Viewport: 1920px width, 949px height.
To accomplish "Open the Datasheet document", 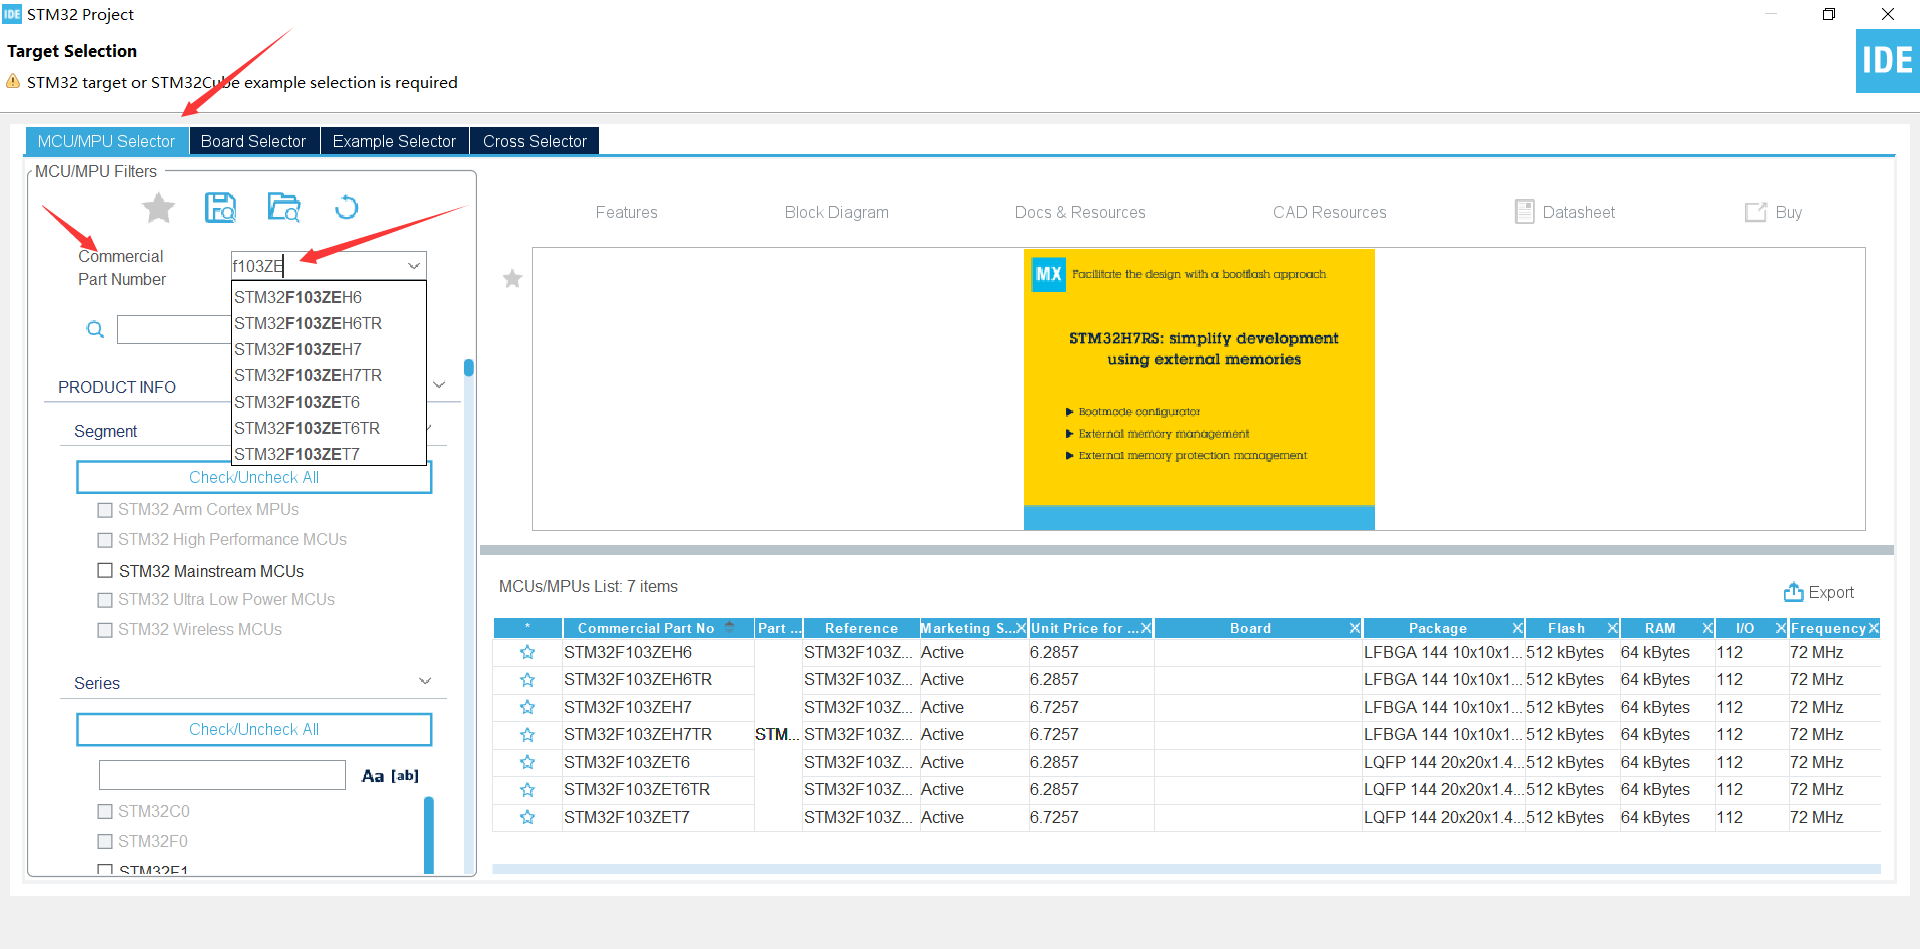I will [1565, 212].
